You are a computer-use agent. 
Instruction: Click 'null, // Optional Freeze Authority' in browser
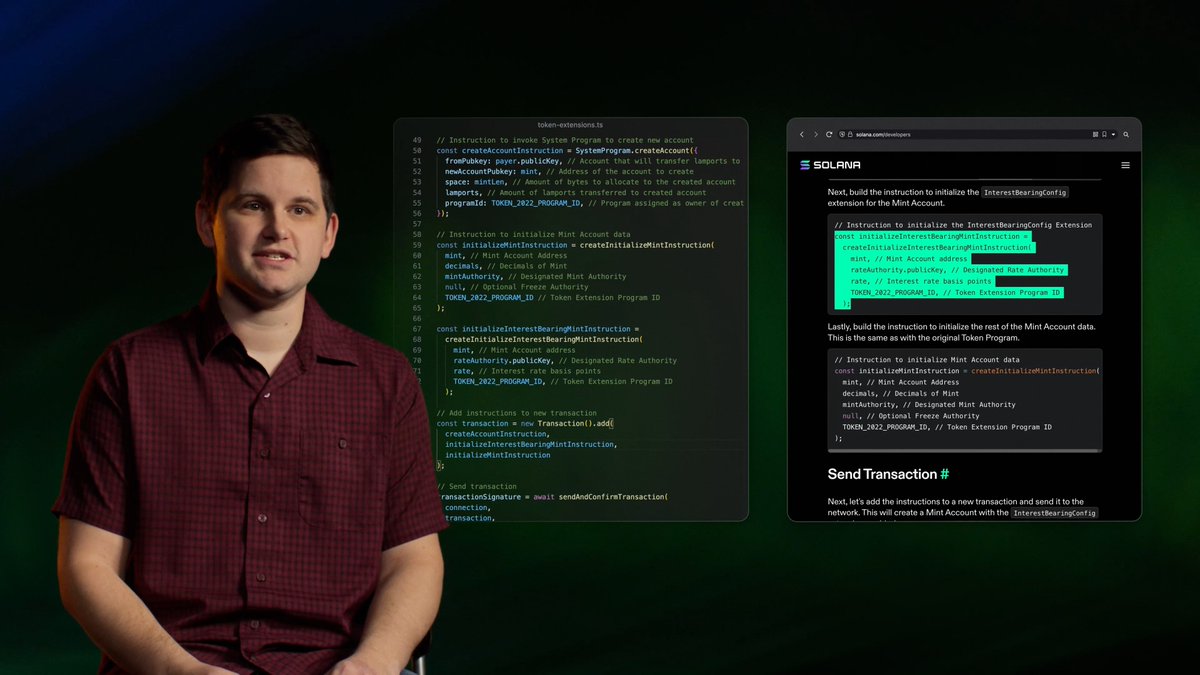[x=911, y=416]
